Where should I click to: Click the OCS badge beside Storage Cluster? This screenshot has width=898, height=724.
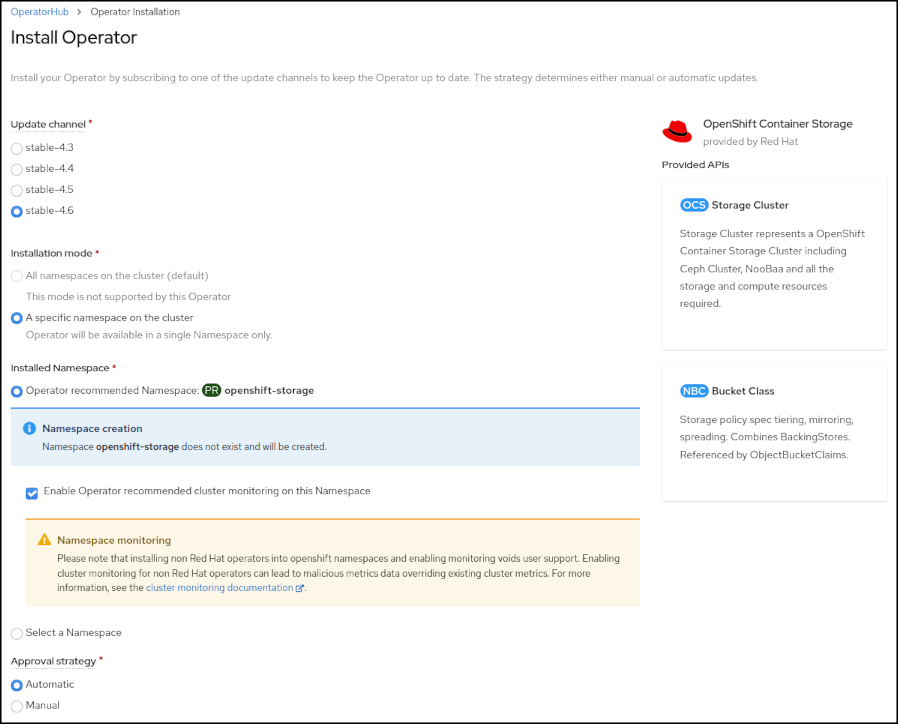coord(693,205)
